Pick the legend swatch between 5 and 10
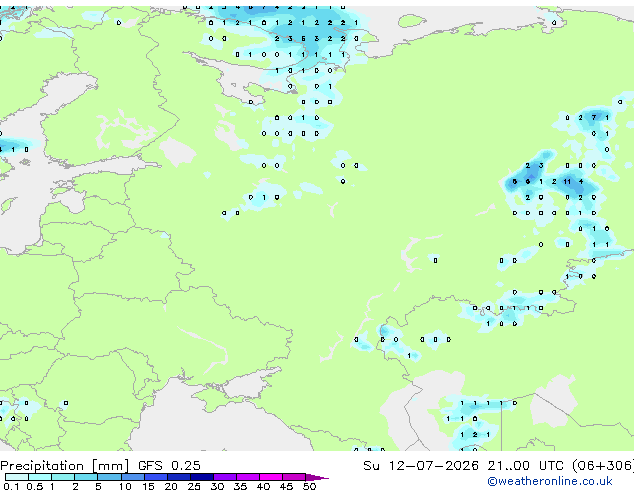 click(109, 477)
